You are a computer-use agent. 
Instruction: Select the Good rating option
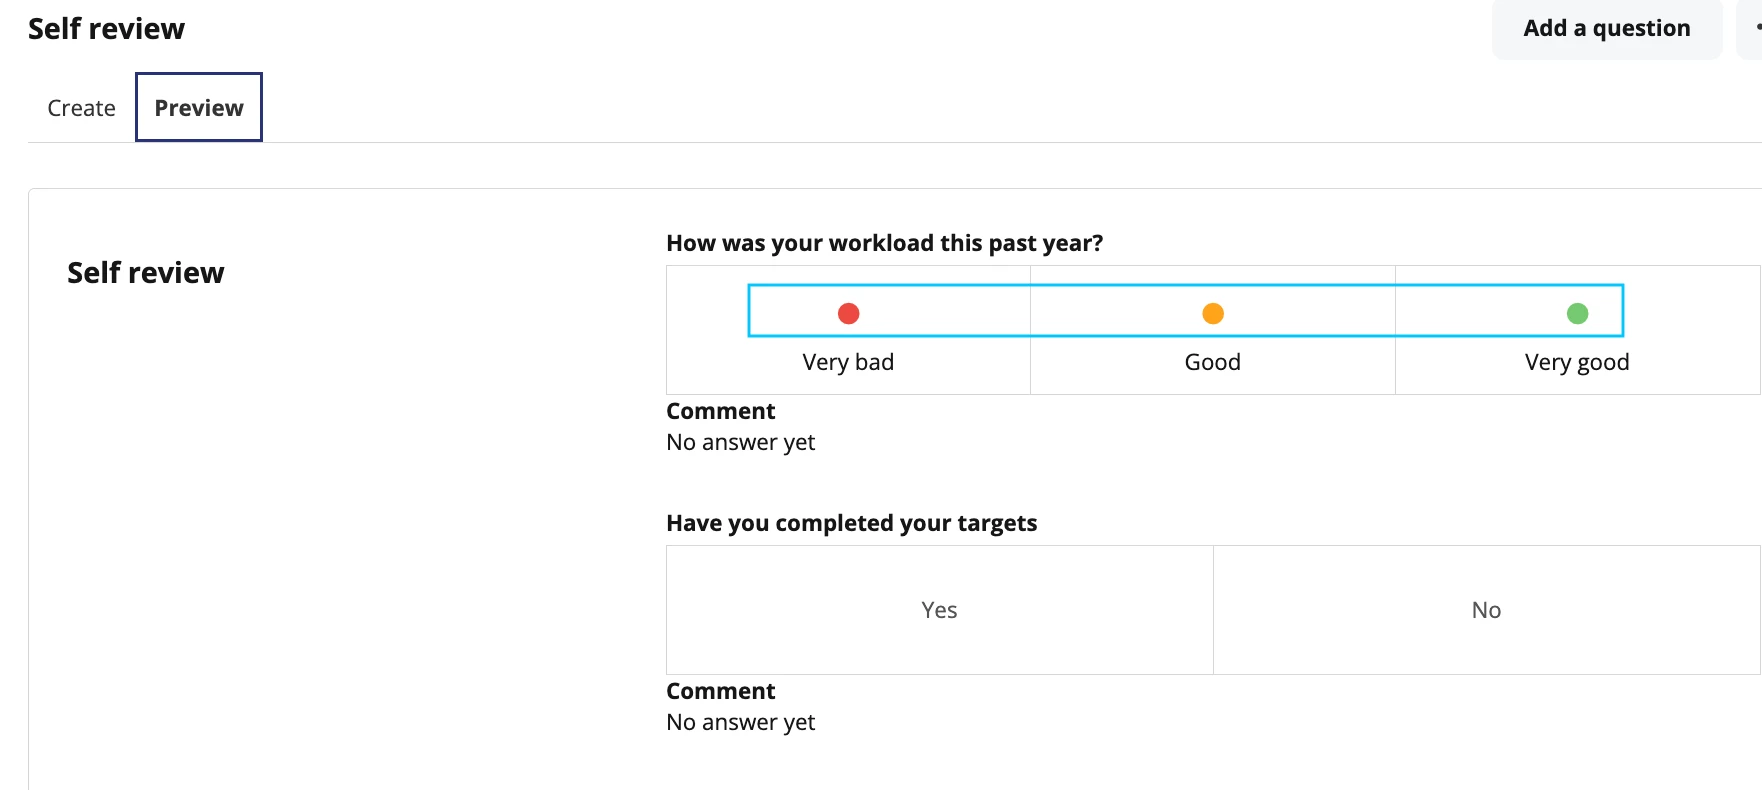coord(1212,330)
